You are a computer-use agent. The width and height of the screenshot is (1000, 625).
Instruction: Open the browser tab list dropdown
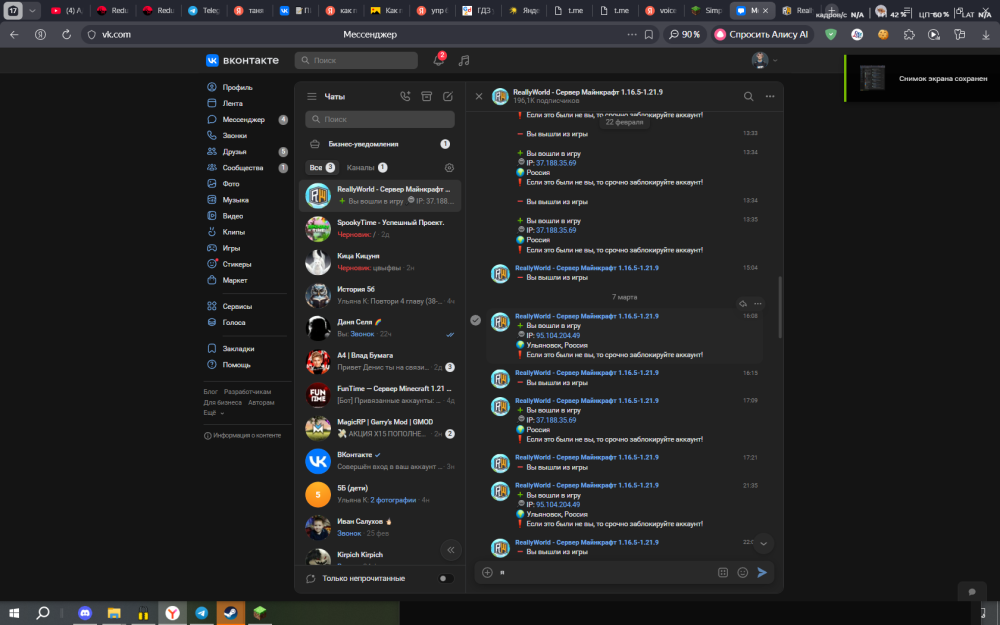pyautogui.click(x=32, y=10)
